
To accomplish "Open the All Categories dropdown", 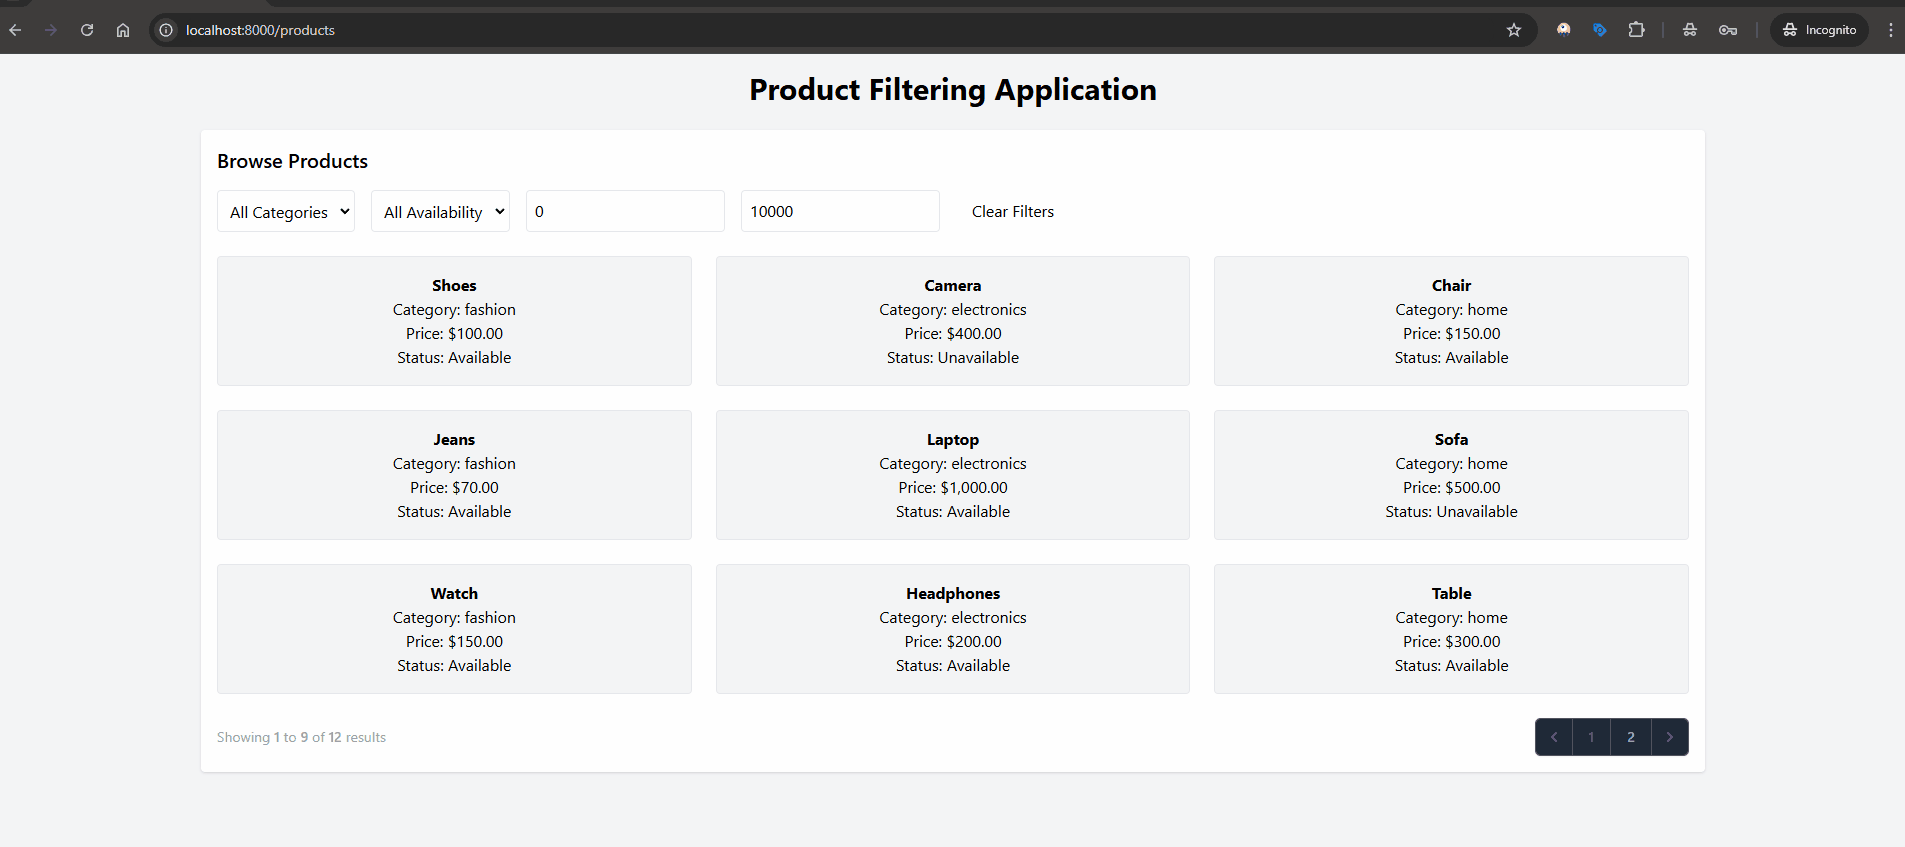I will [286, 212].
